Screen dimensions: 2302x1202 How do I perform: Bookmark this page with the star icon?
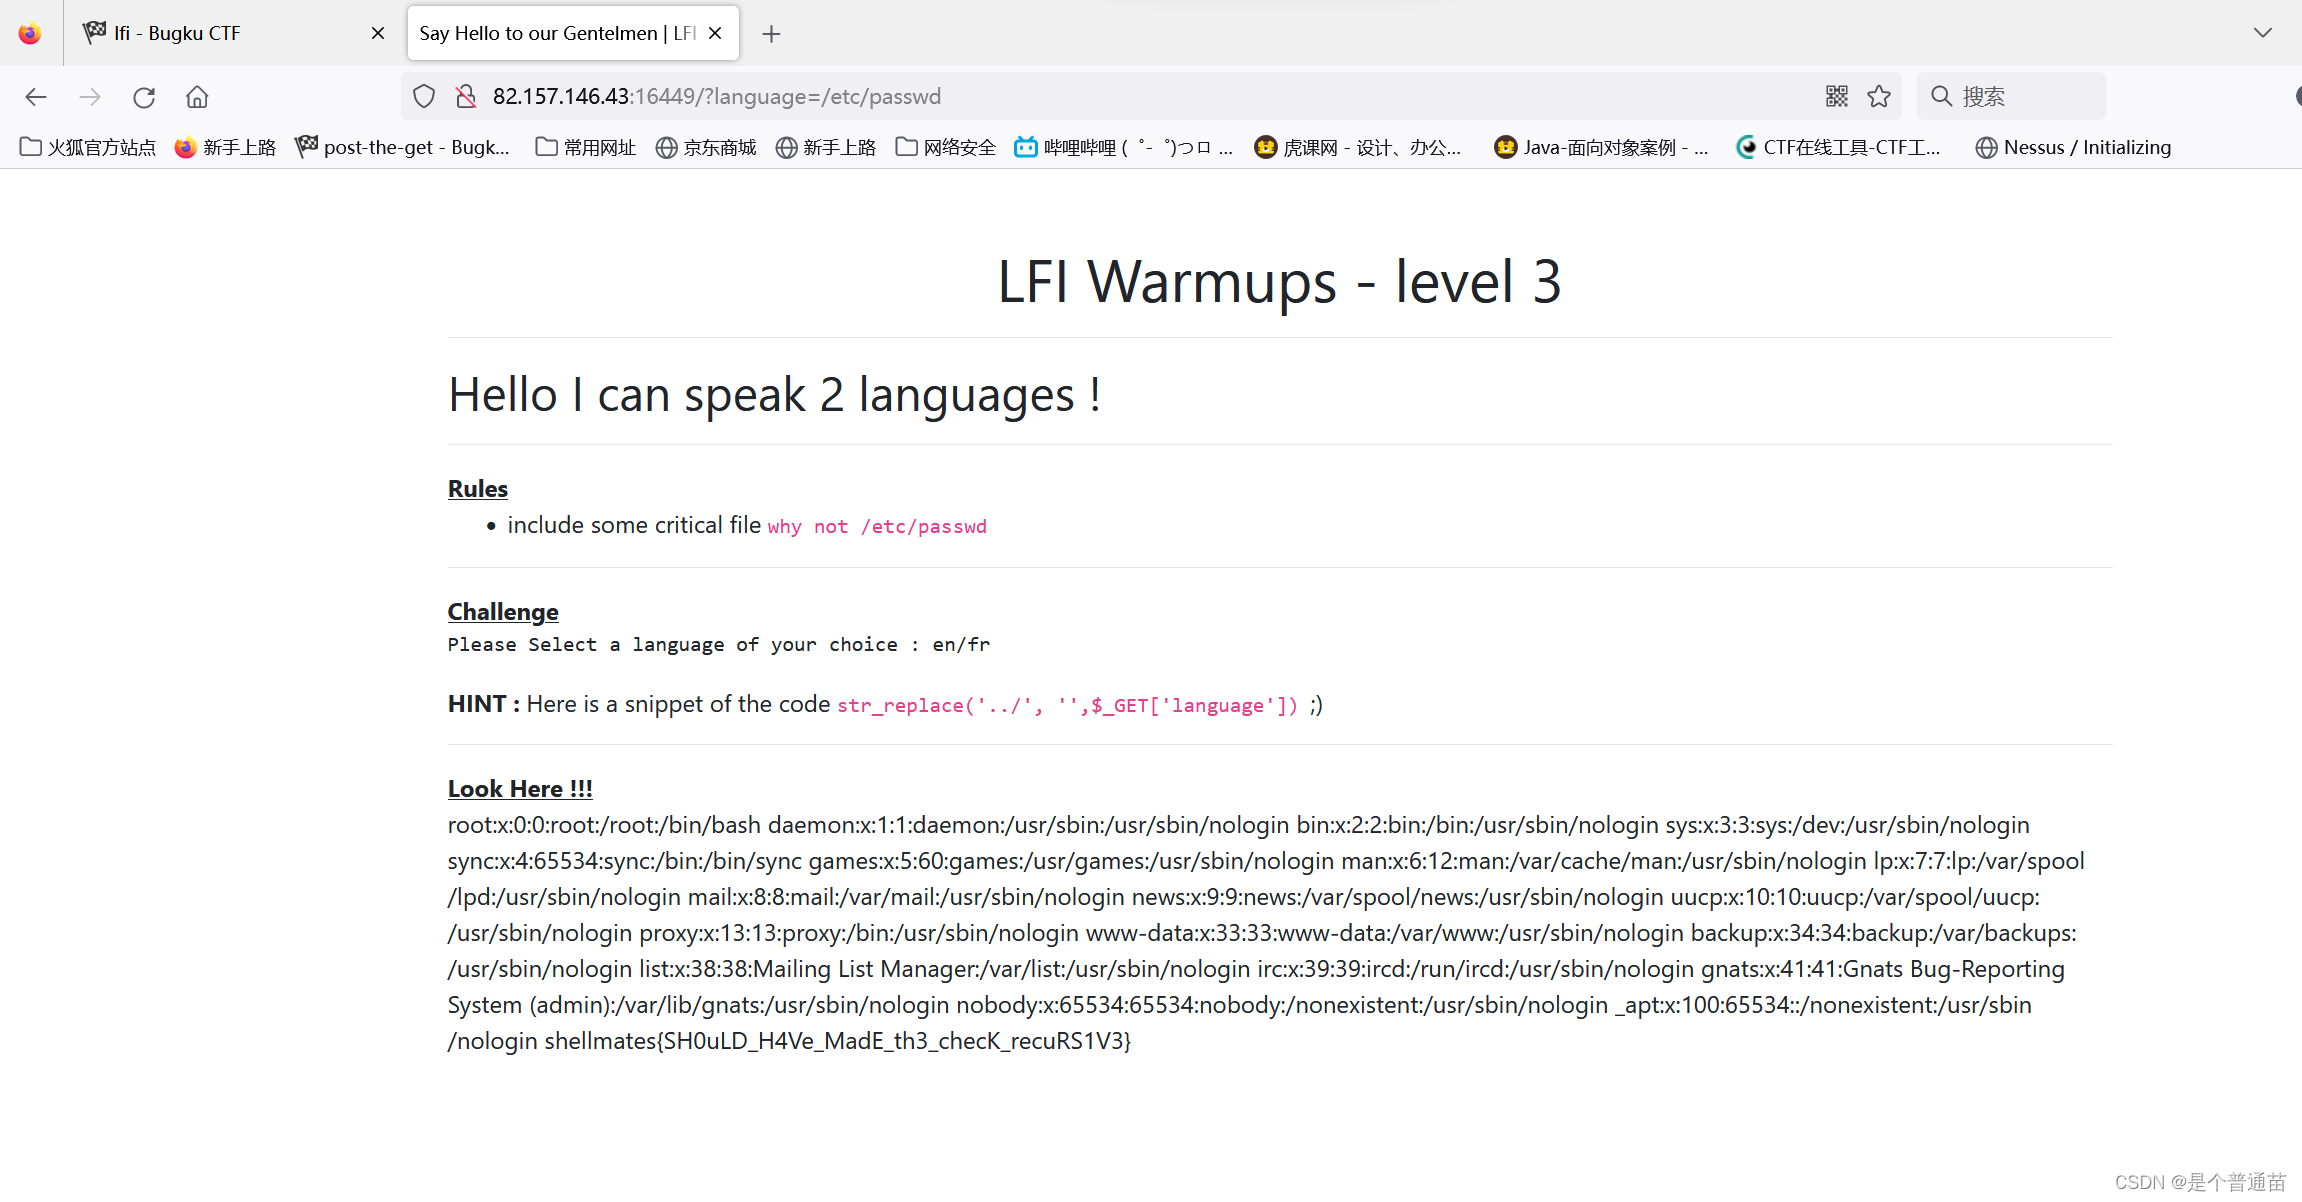1879,96
